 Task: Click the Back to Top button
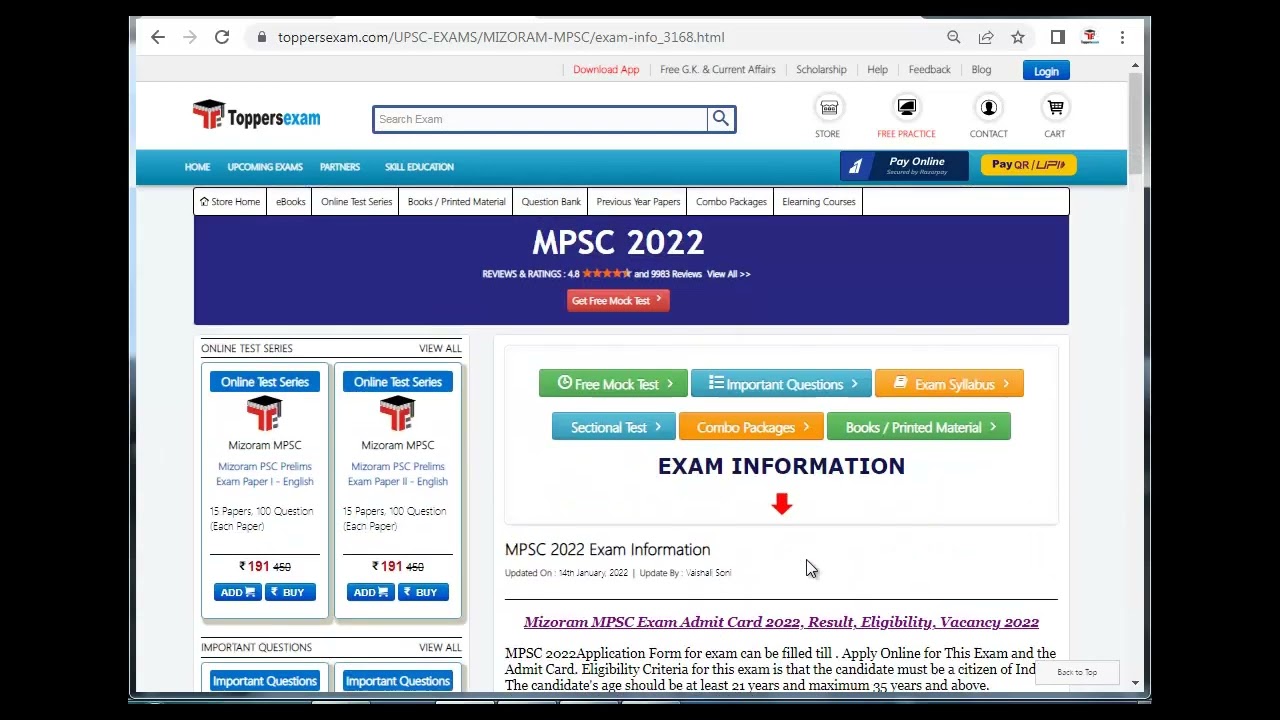pos(1077,672)
